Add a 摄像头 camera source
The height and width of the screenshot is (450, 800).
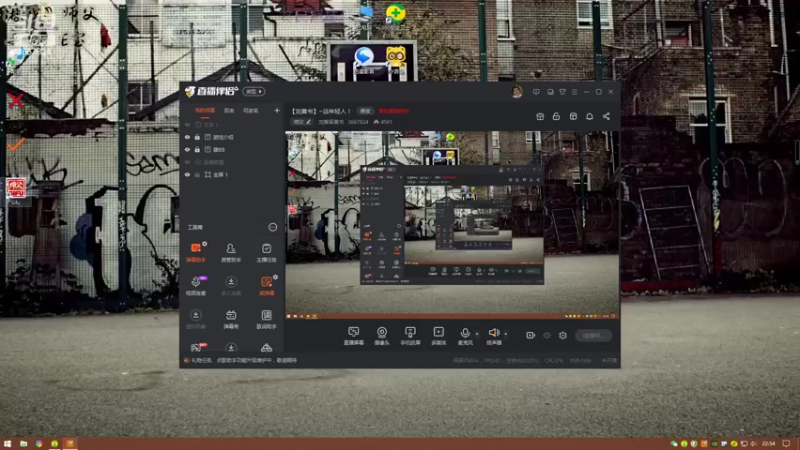382,336
